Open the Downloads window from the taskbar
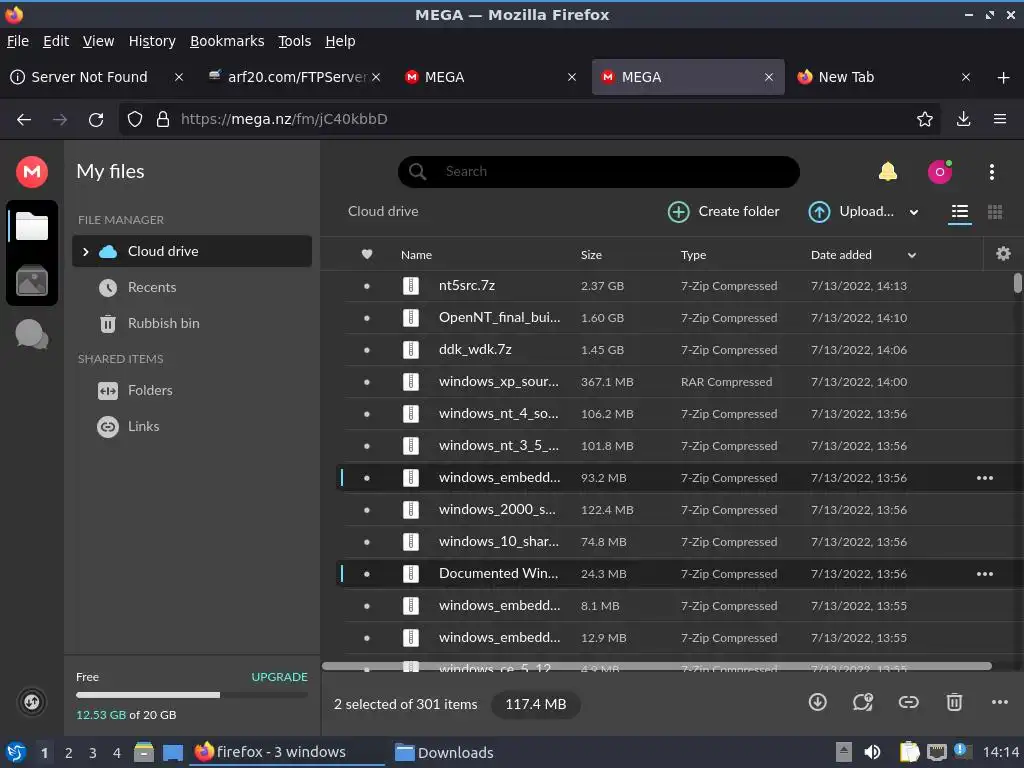Viewport: 1024px width, 768px height. tap(445, 753)
